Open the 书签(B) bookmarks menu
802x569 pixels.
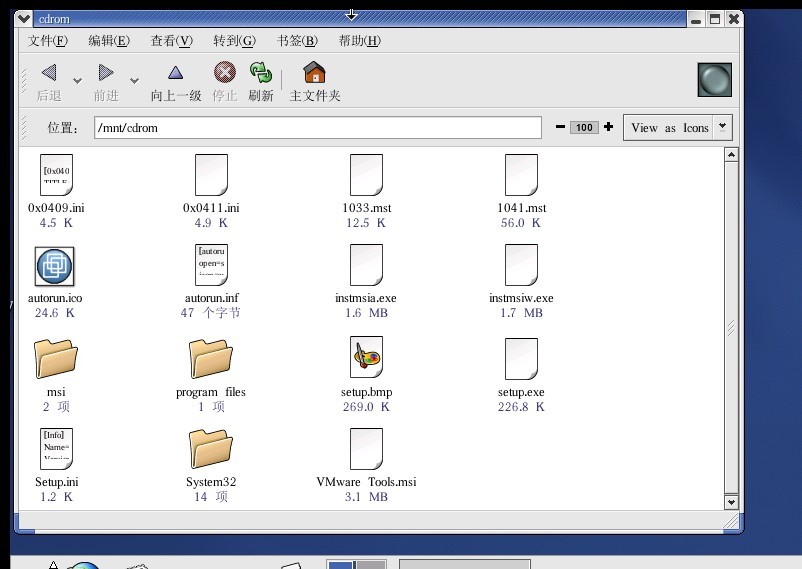(x=297, y=41)
